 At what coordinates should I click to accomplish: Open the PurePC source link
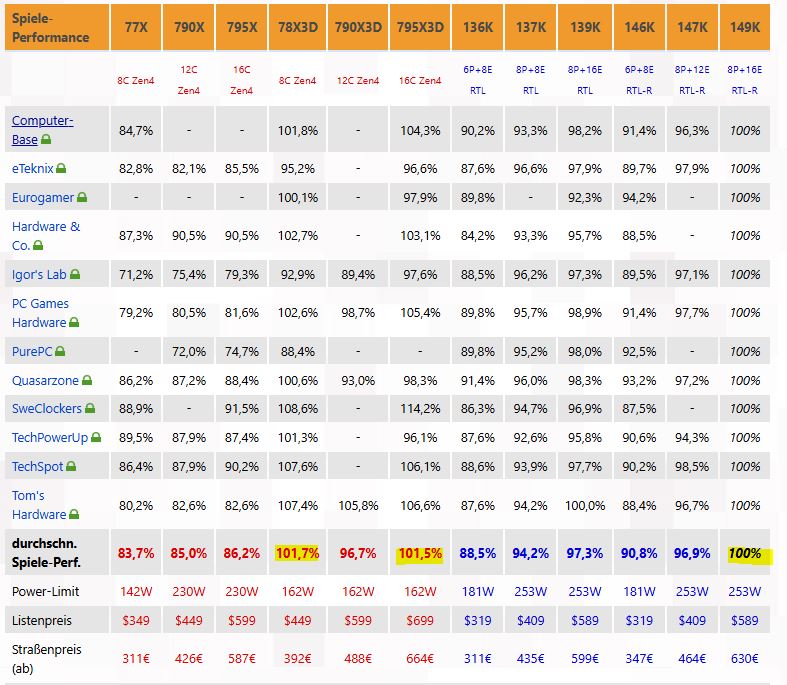(x=32, y=351)
